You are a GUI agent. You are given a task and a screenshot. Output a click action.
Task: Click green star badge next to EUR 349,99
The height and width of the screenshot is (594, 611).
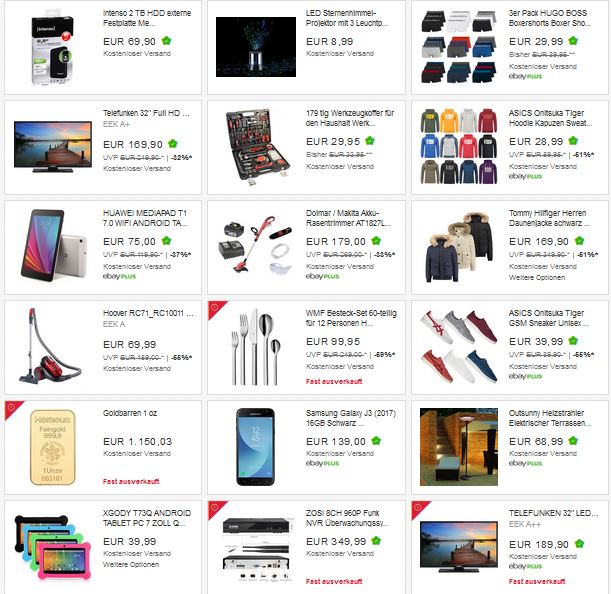376,541
